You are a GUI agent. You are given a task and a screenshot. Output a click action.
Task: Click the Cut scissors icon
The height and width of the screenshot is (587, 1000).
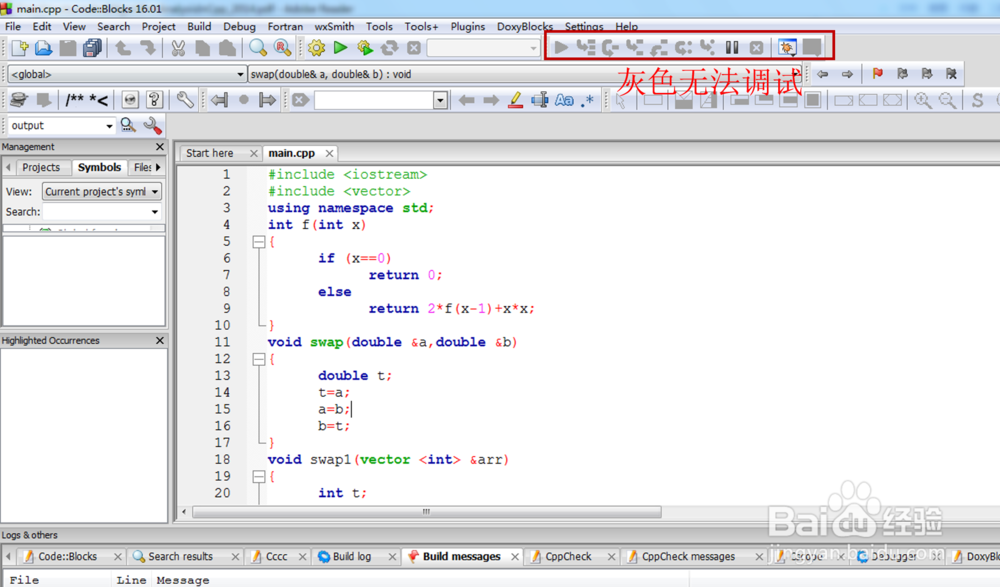tap(178, 48)
